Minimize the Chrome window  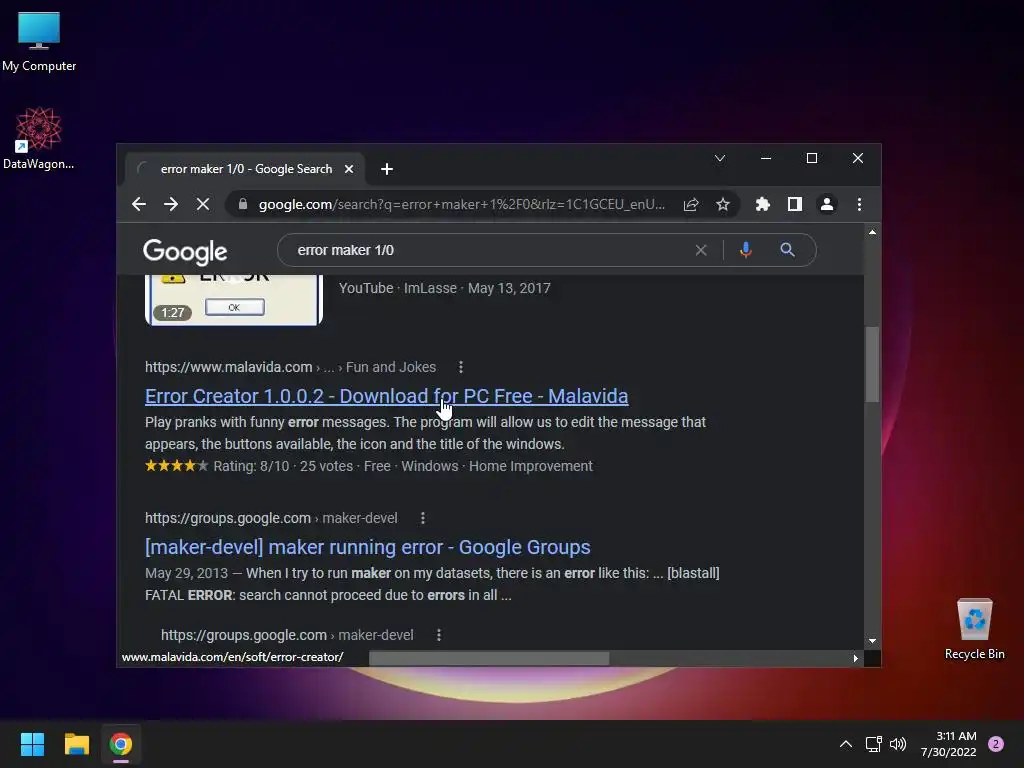tap(766, 159)
